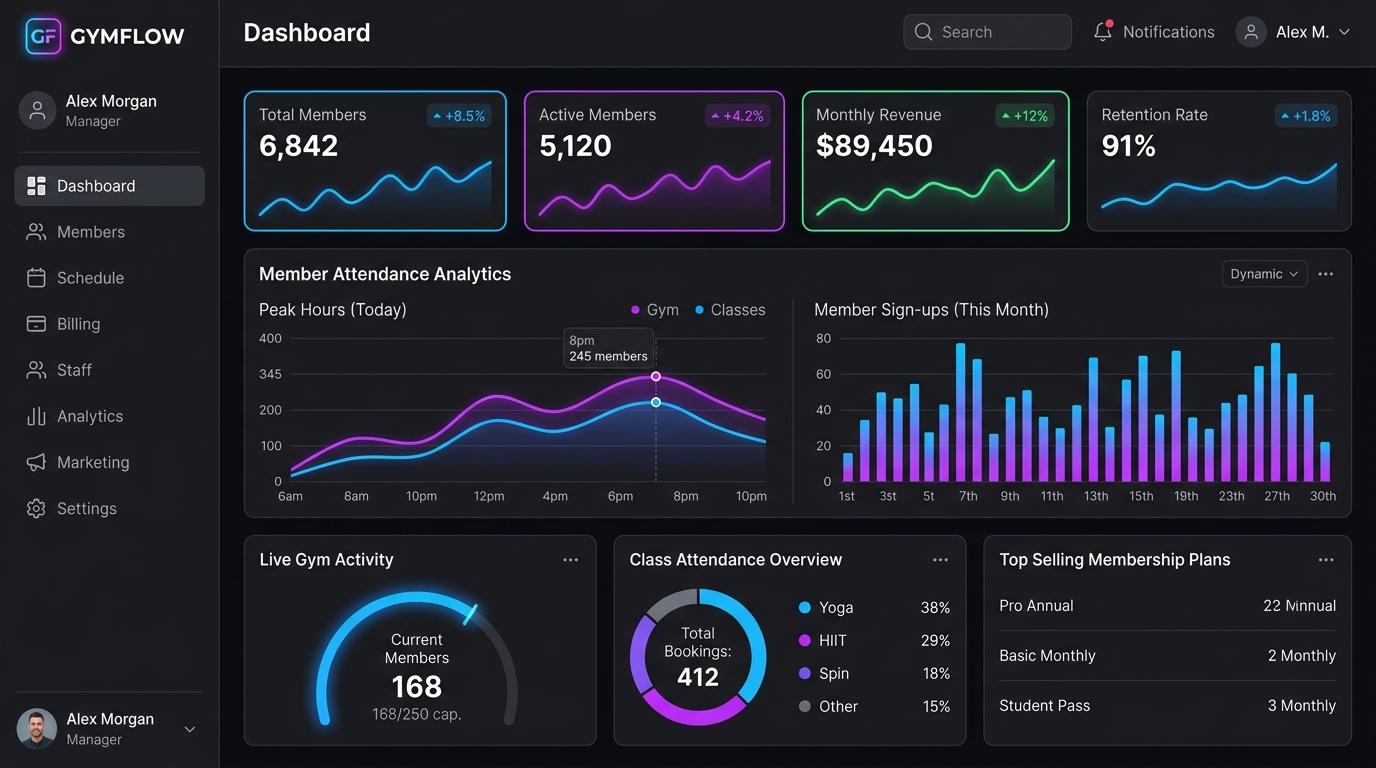This screenshot has width=1376, height=768.
Task: Click the Current Members capacity gauge
Action: 417,660
